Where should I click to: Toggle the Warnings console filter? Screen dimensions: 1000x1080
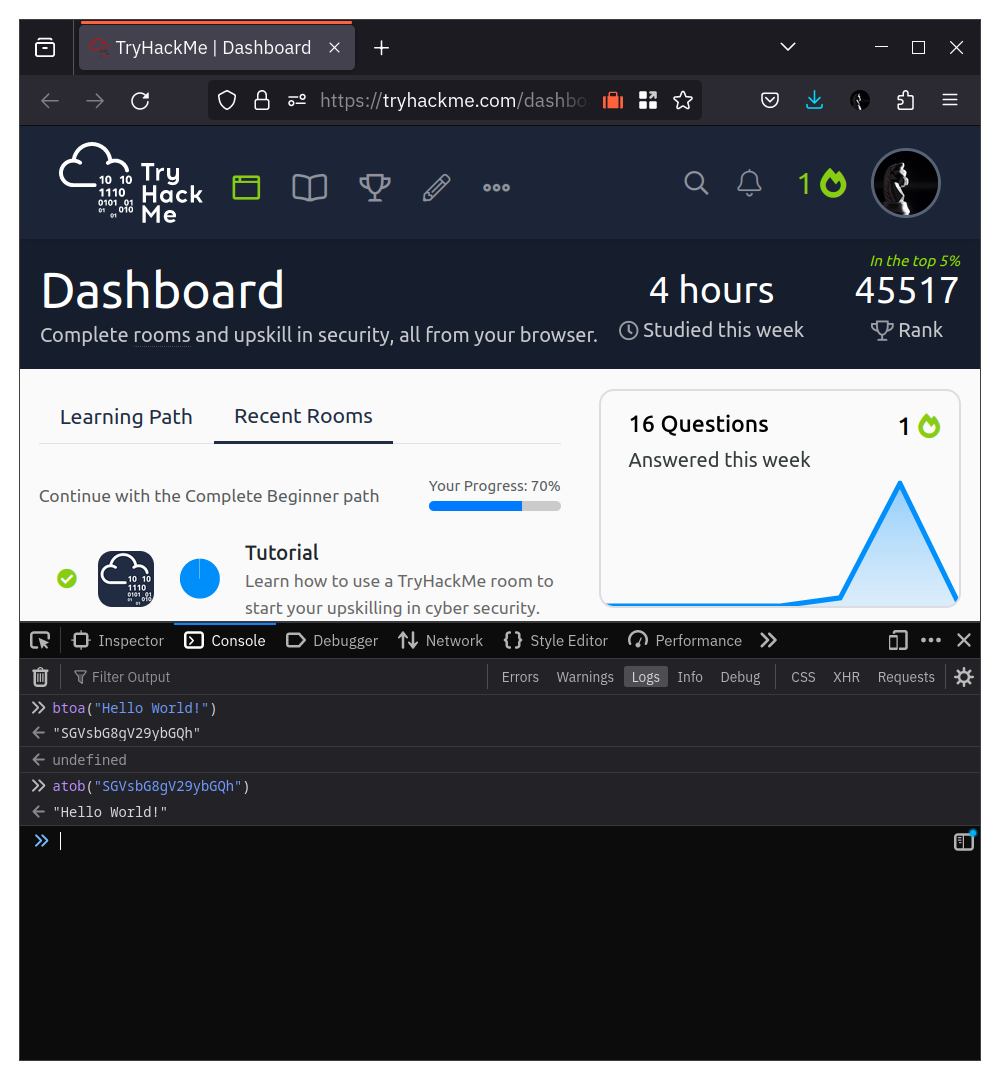click(585, 677)
